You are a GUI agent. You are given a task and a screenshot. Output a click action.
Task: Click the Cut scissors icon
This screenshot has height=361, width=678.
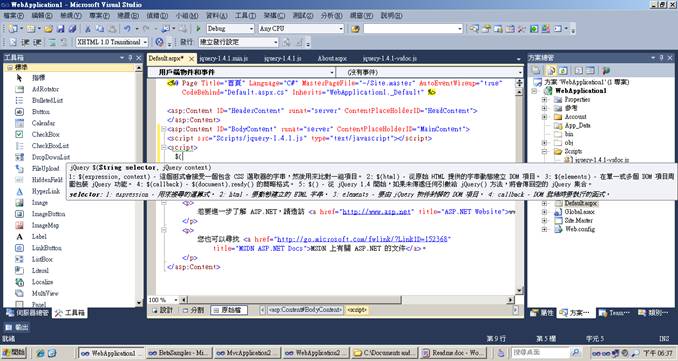[x=88, y=29]
